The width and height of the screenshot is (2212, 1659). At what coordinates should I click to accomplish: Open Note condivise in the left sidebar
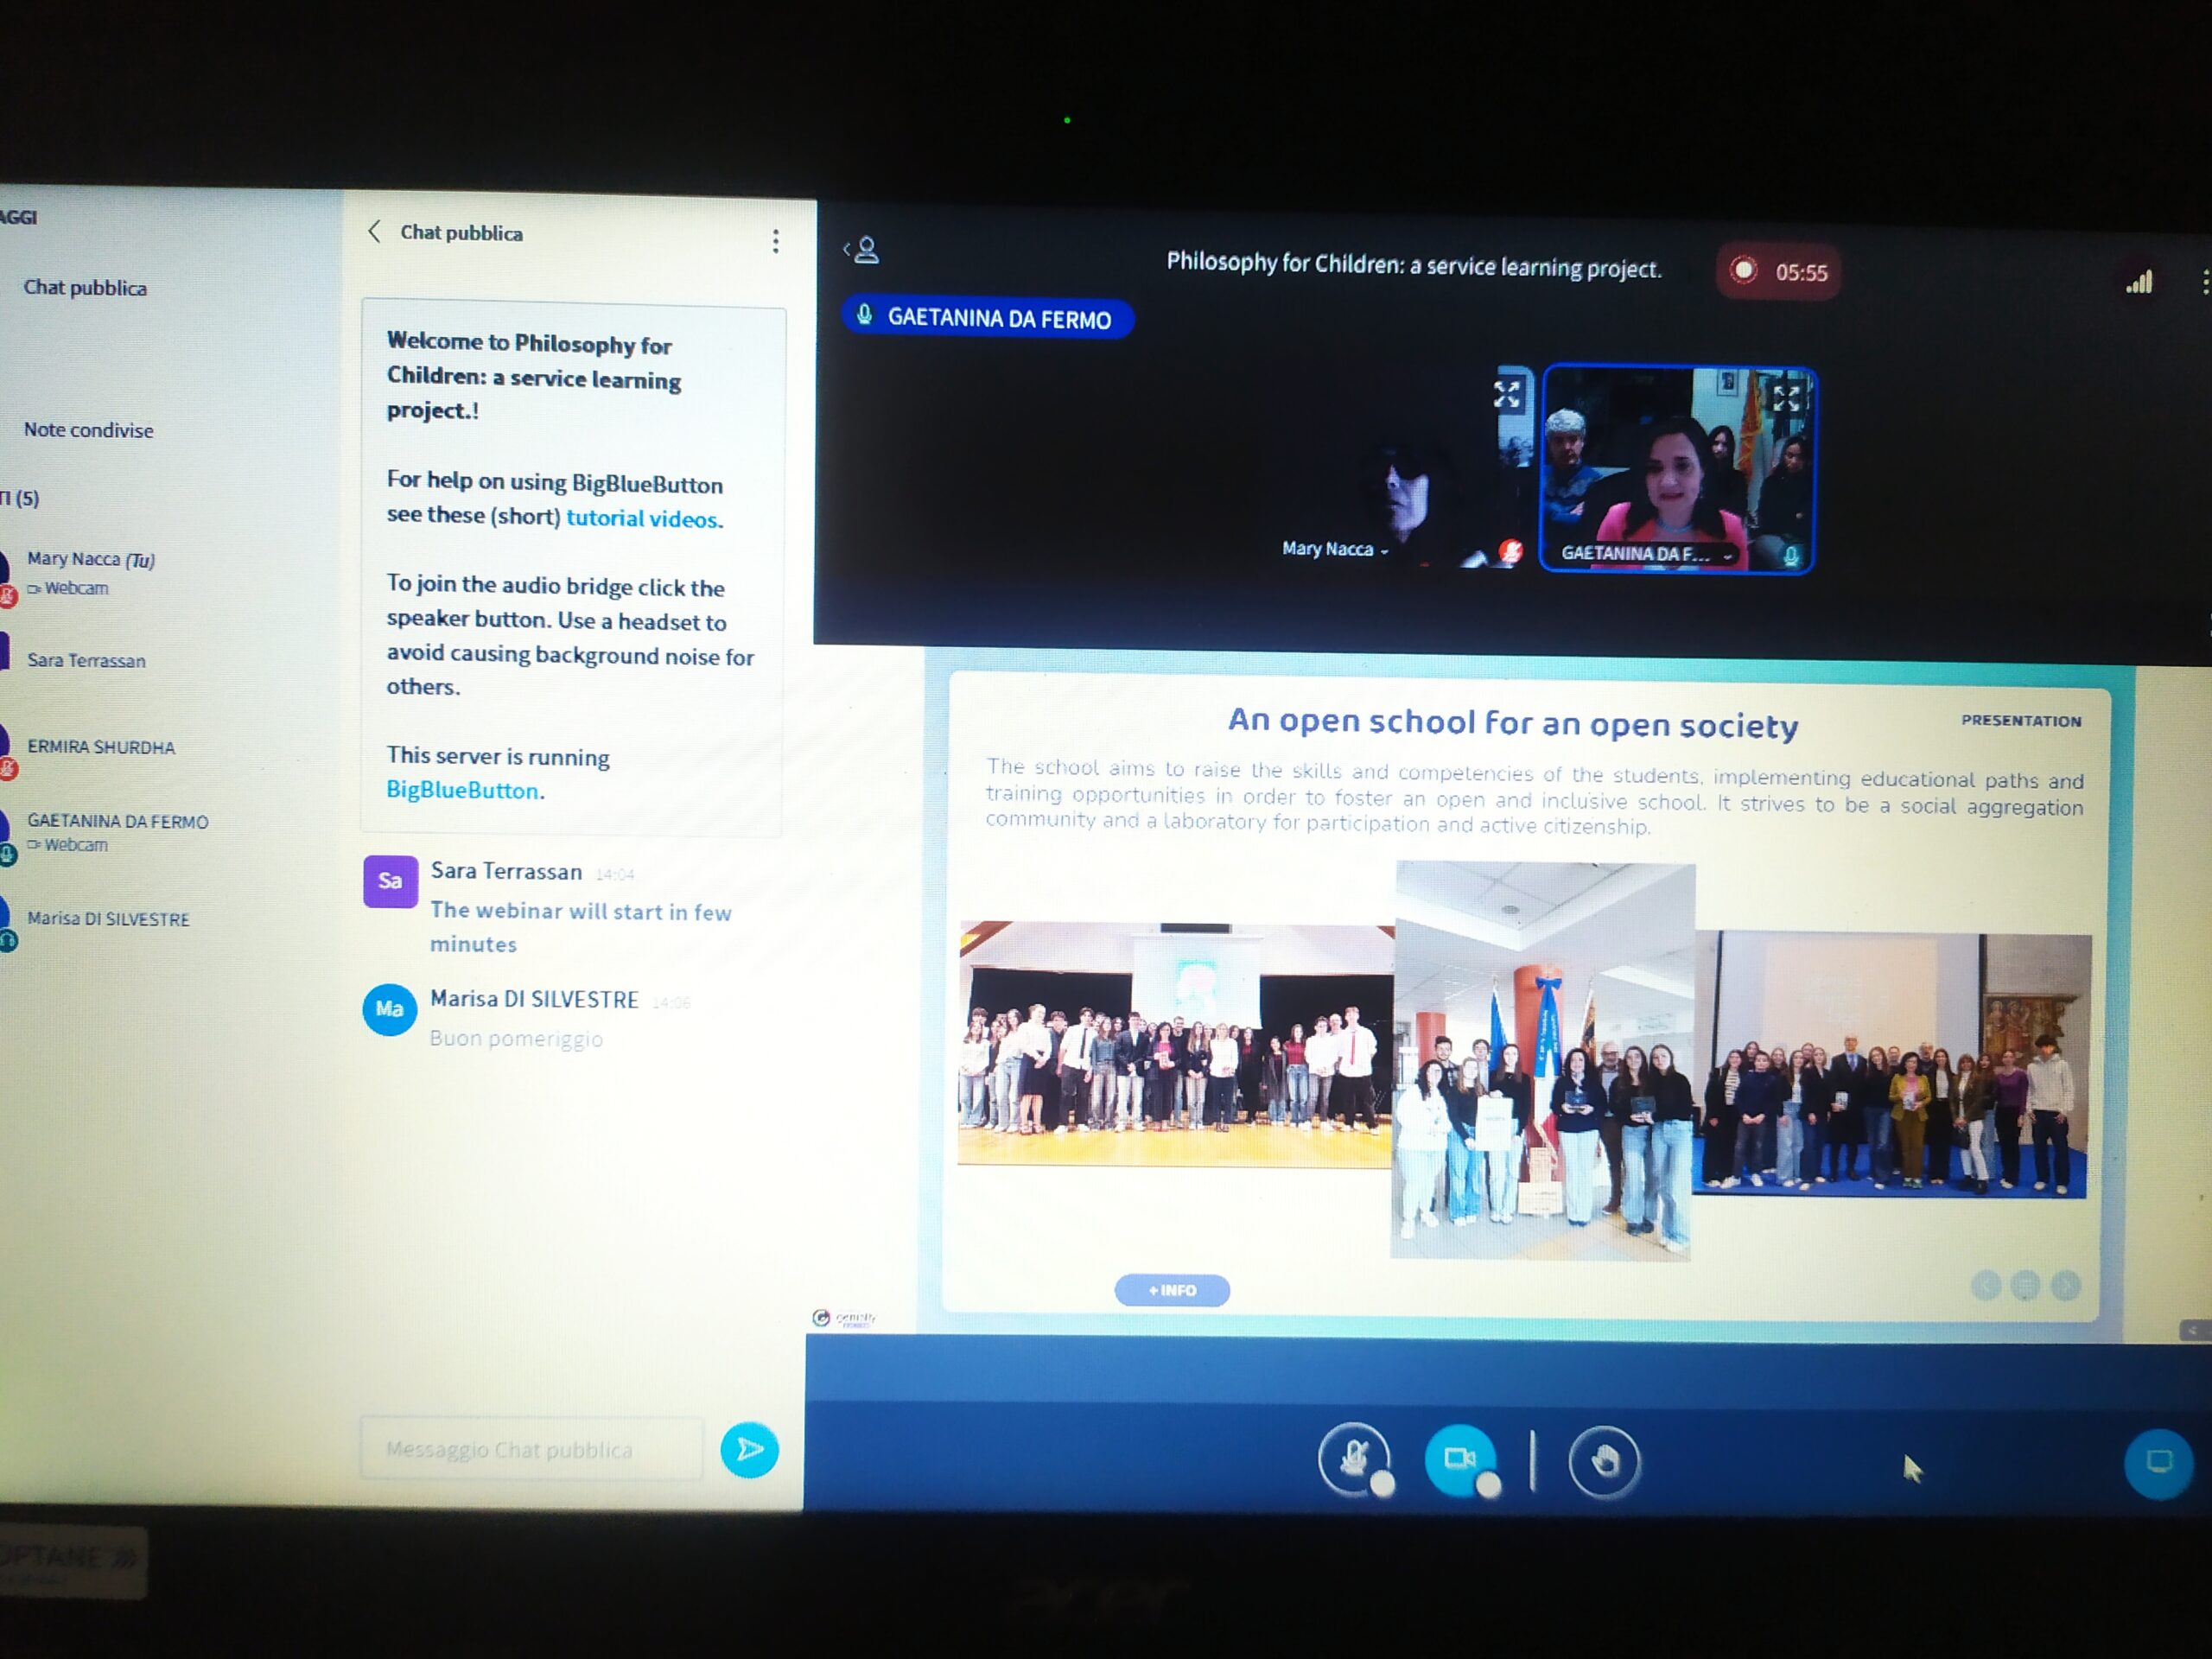pyautogui.click(x=89, y=430)
